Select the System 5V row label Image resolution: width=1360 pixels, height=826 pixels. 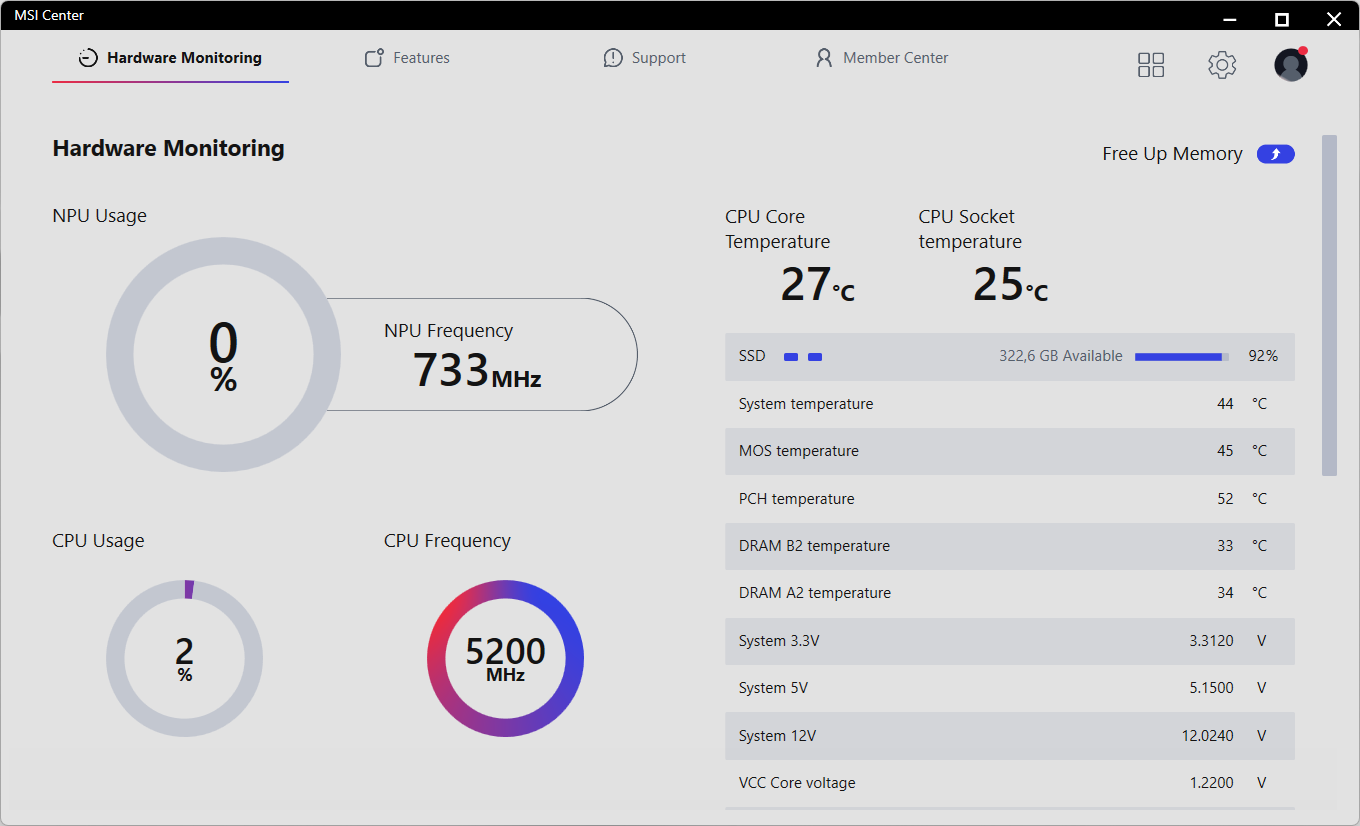(773, 688)
